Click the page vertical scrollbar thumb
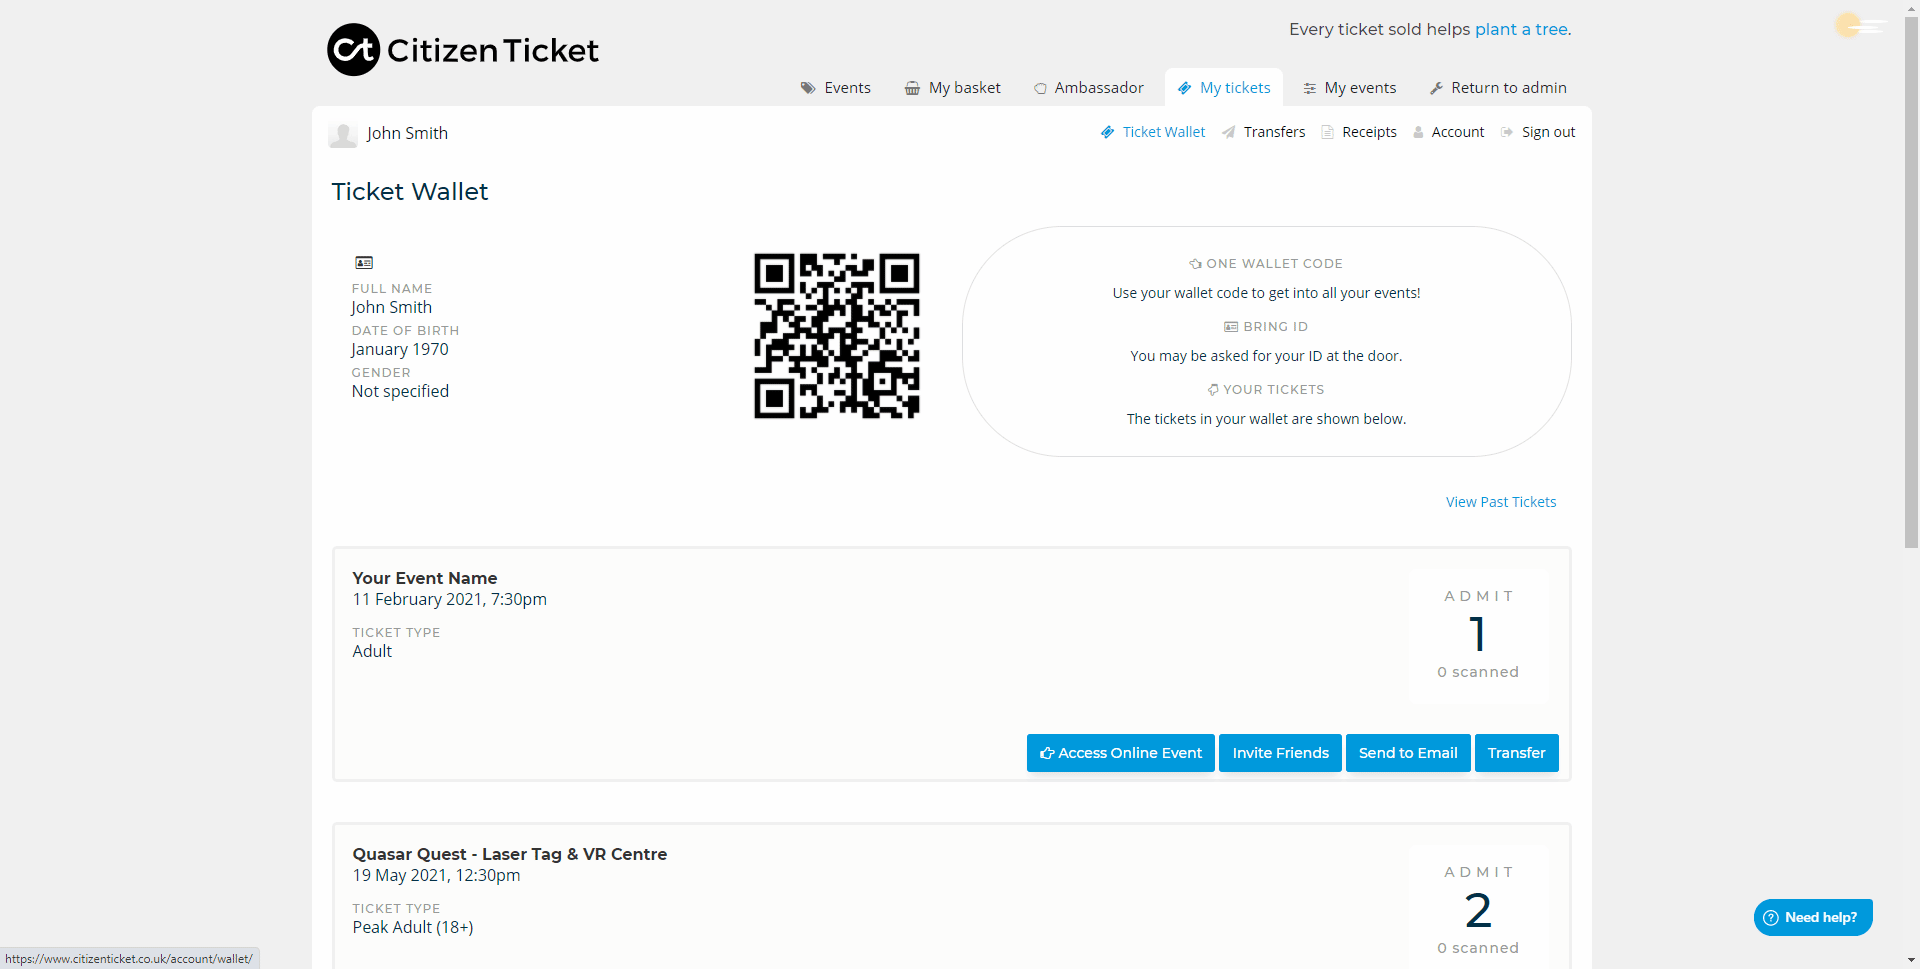 point(1911,283)
